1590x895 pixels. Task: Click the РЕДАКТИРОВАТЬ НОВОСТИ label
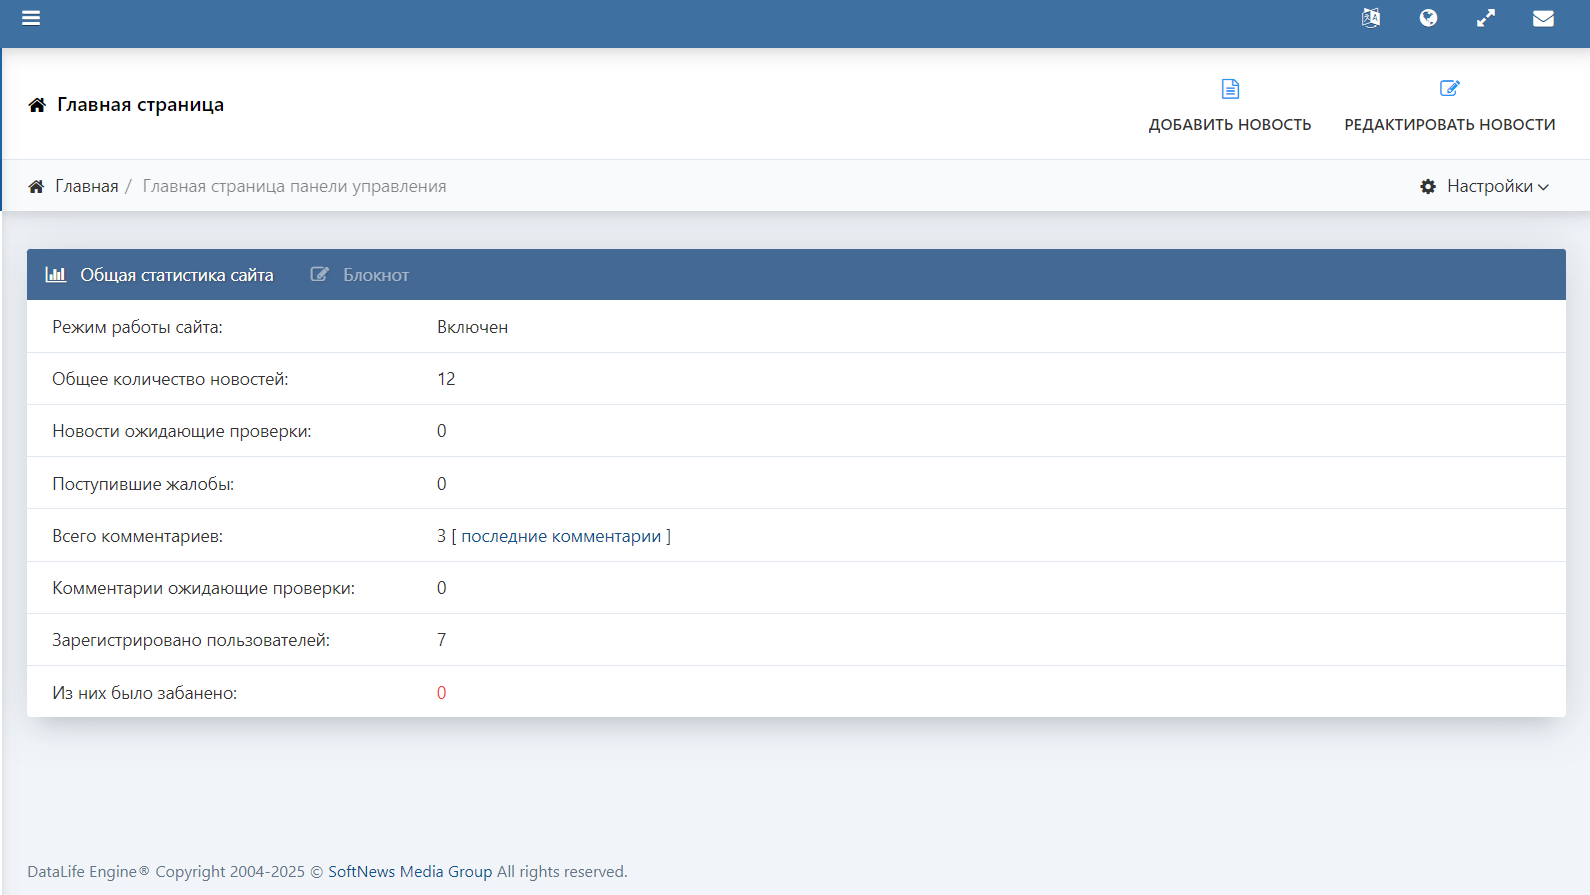click(x=1449, y=125)
